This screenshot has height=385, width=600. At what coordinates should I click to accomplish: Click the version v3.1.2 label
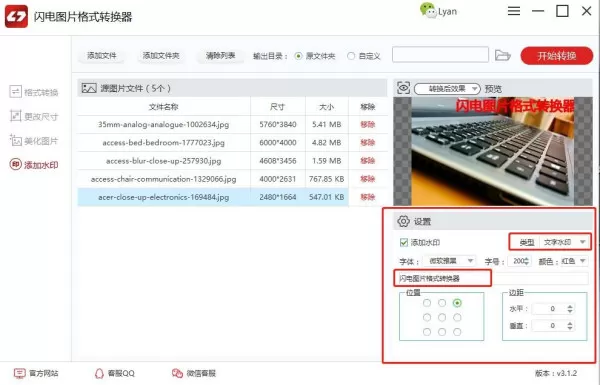[556, 373]
